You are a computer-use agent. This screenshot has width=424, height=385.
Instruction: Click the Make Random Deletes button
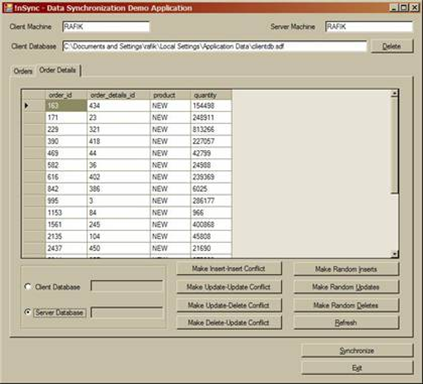[346, 305]
